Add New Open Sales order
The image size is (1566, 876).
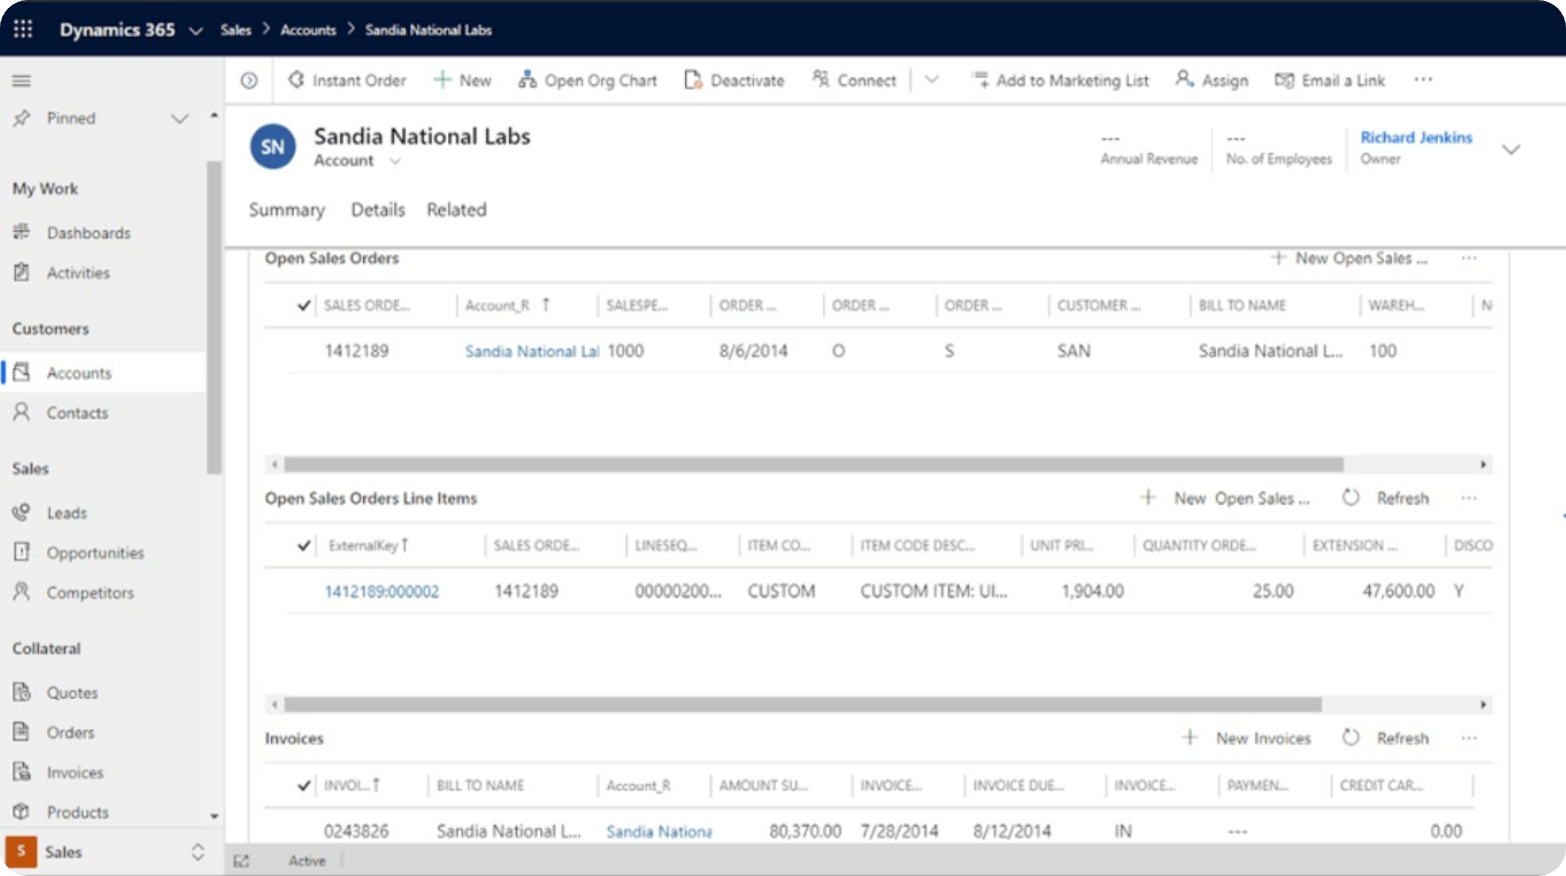(x=1349, y=258)
